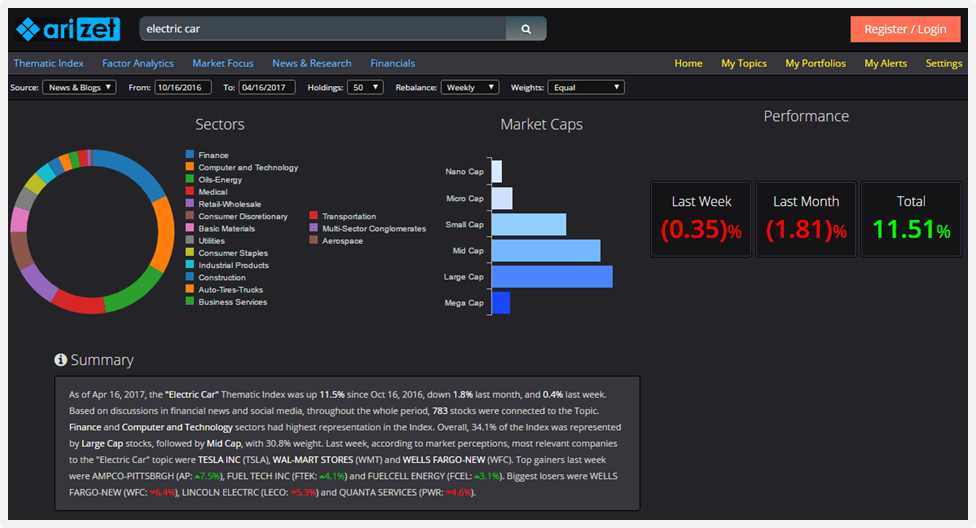Expand the Source News & Blogs dropdown
This screenshot has height=528, width=976.
tap(79, 87)
